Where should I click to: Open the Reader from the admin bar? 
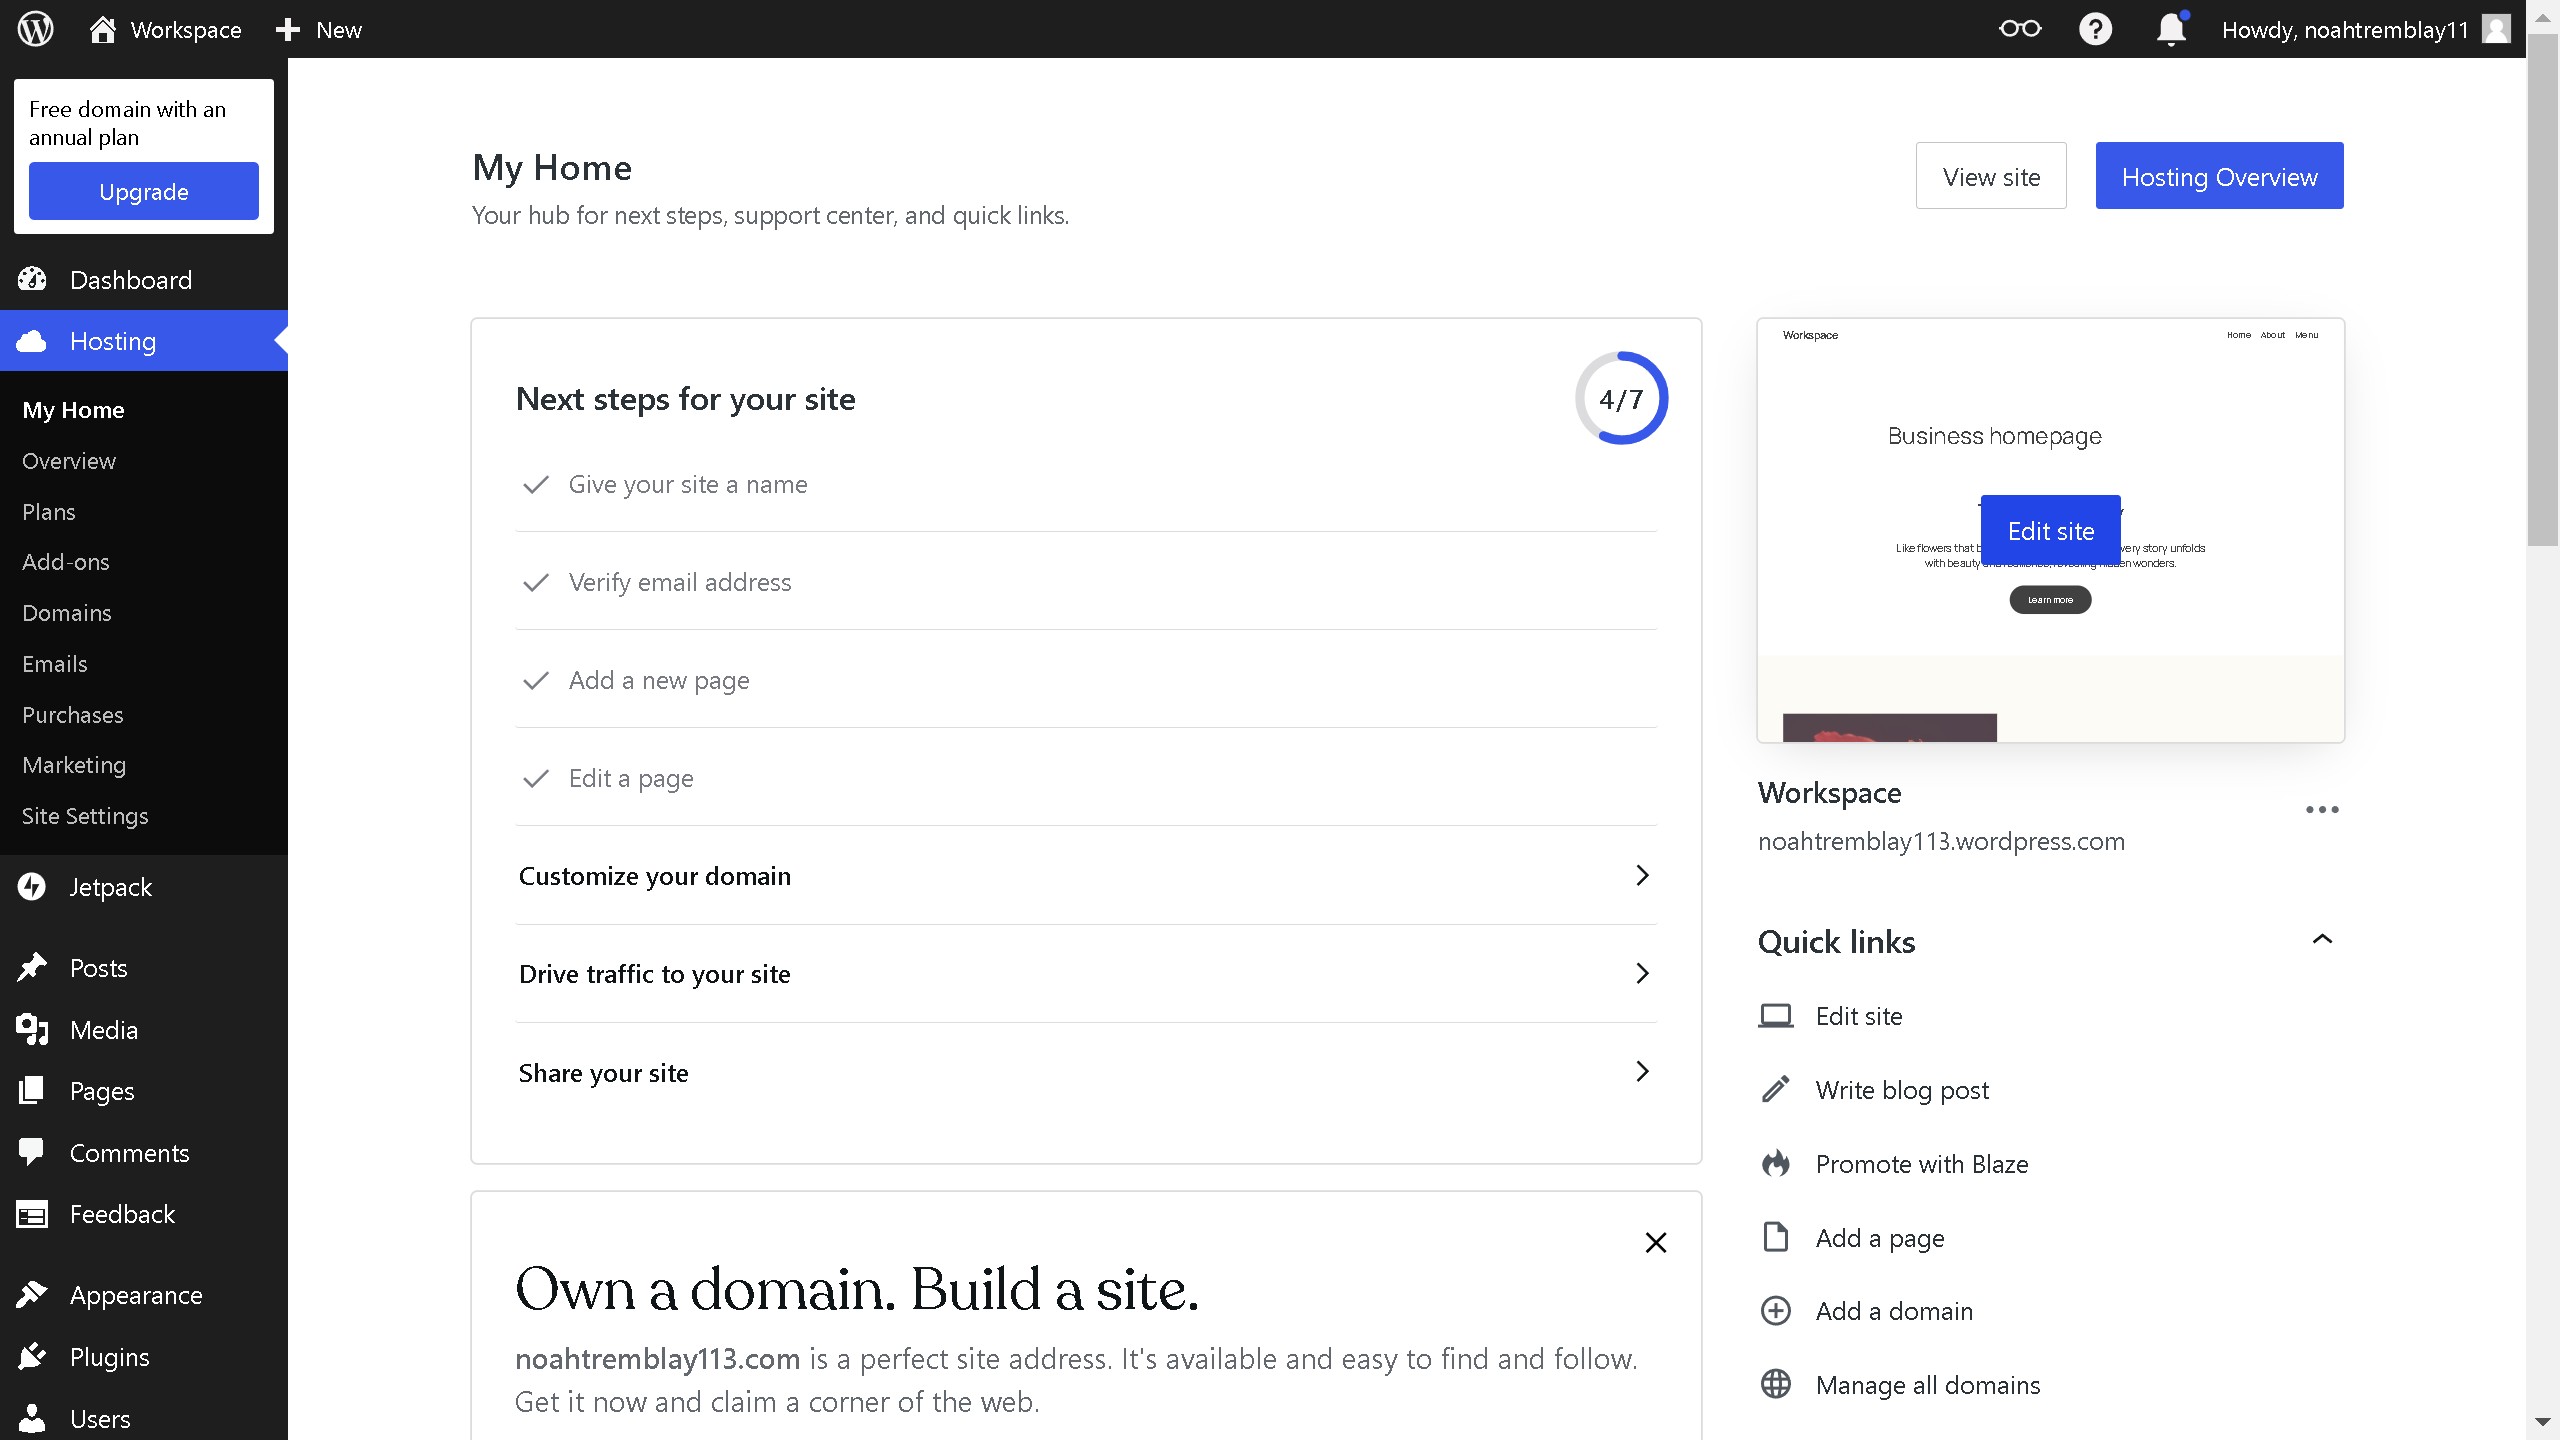pos(2019,29)
